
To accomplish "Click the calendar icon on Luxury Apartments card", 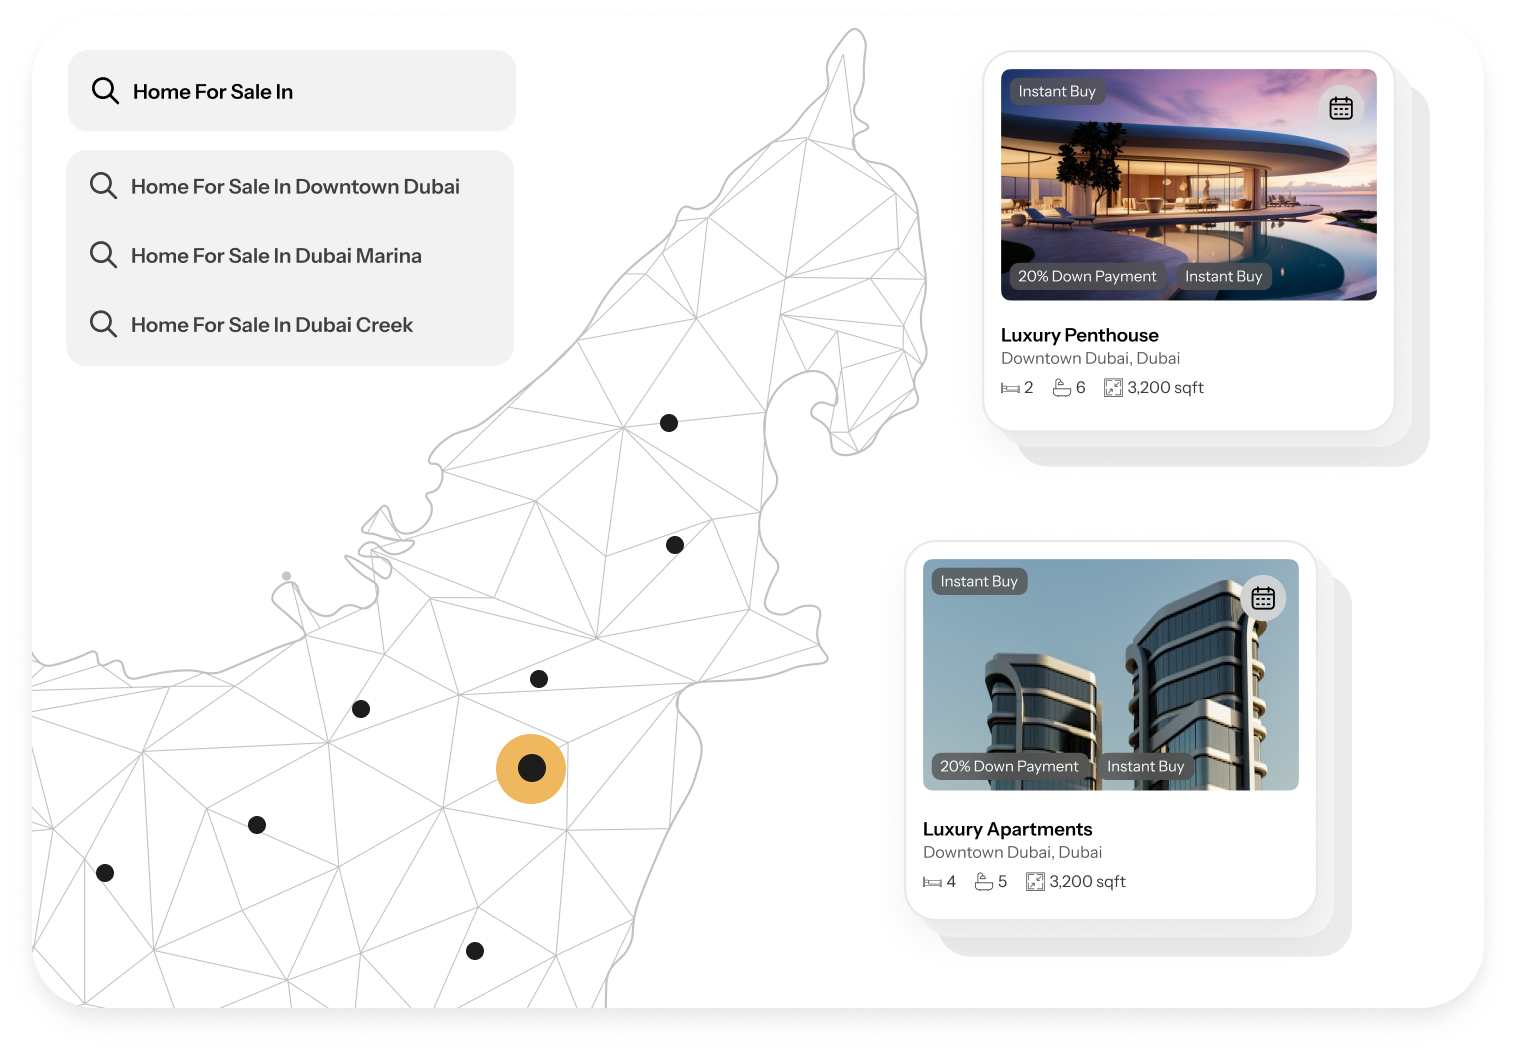I will click(x=1262, y=598).
